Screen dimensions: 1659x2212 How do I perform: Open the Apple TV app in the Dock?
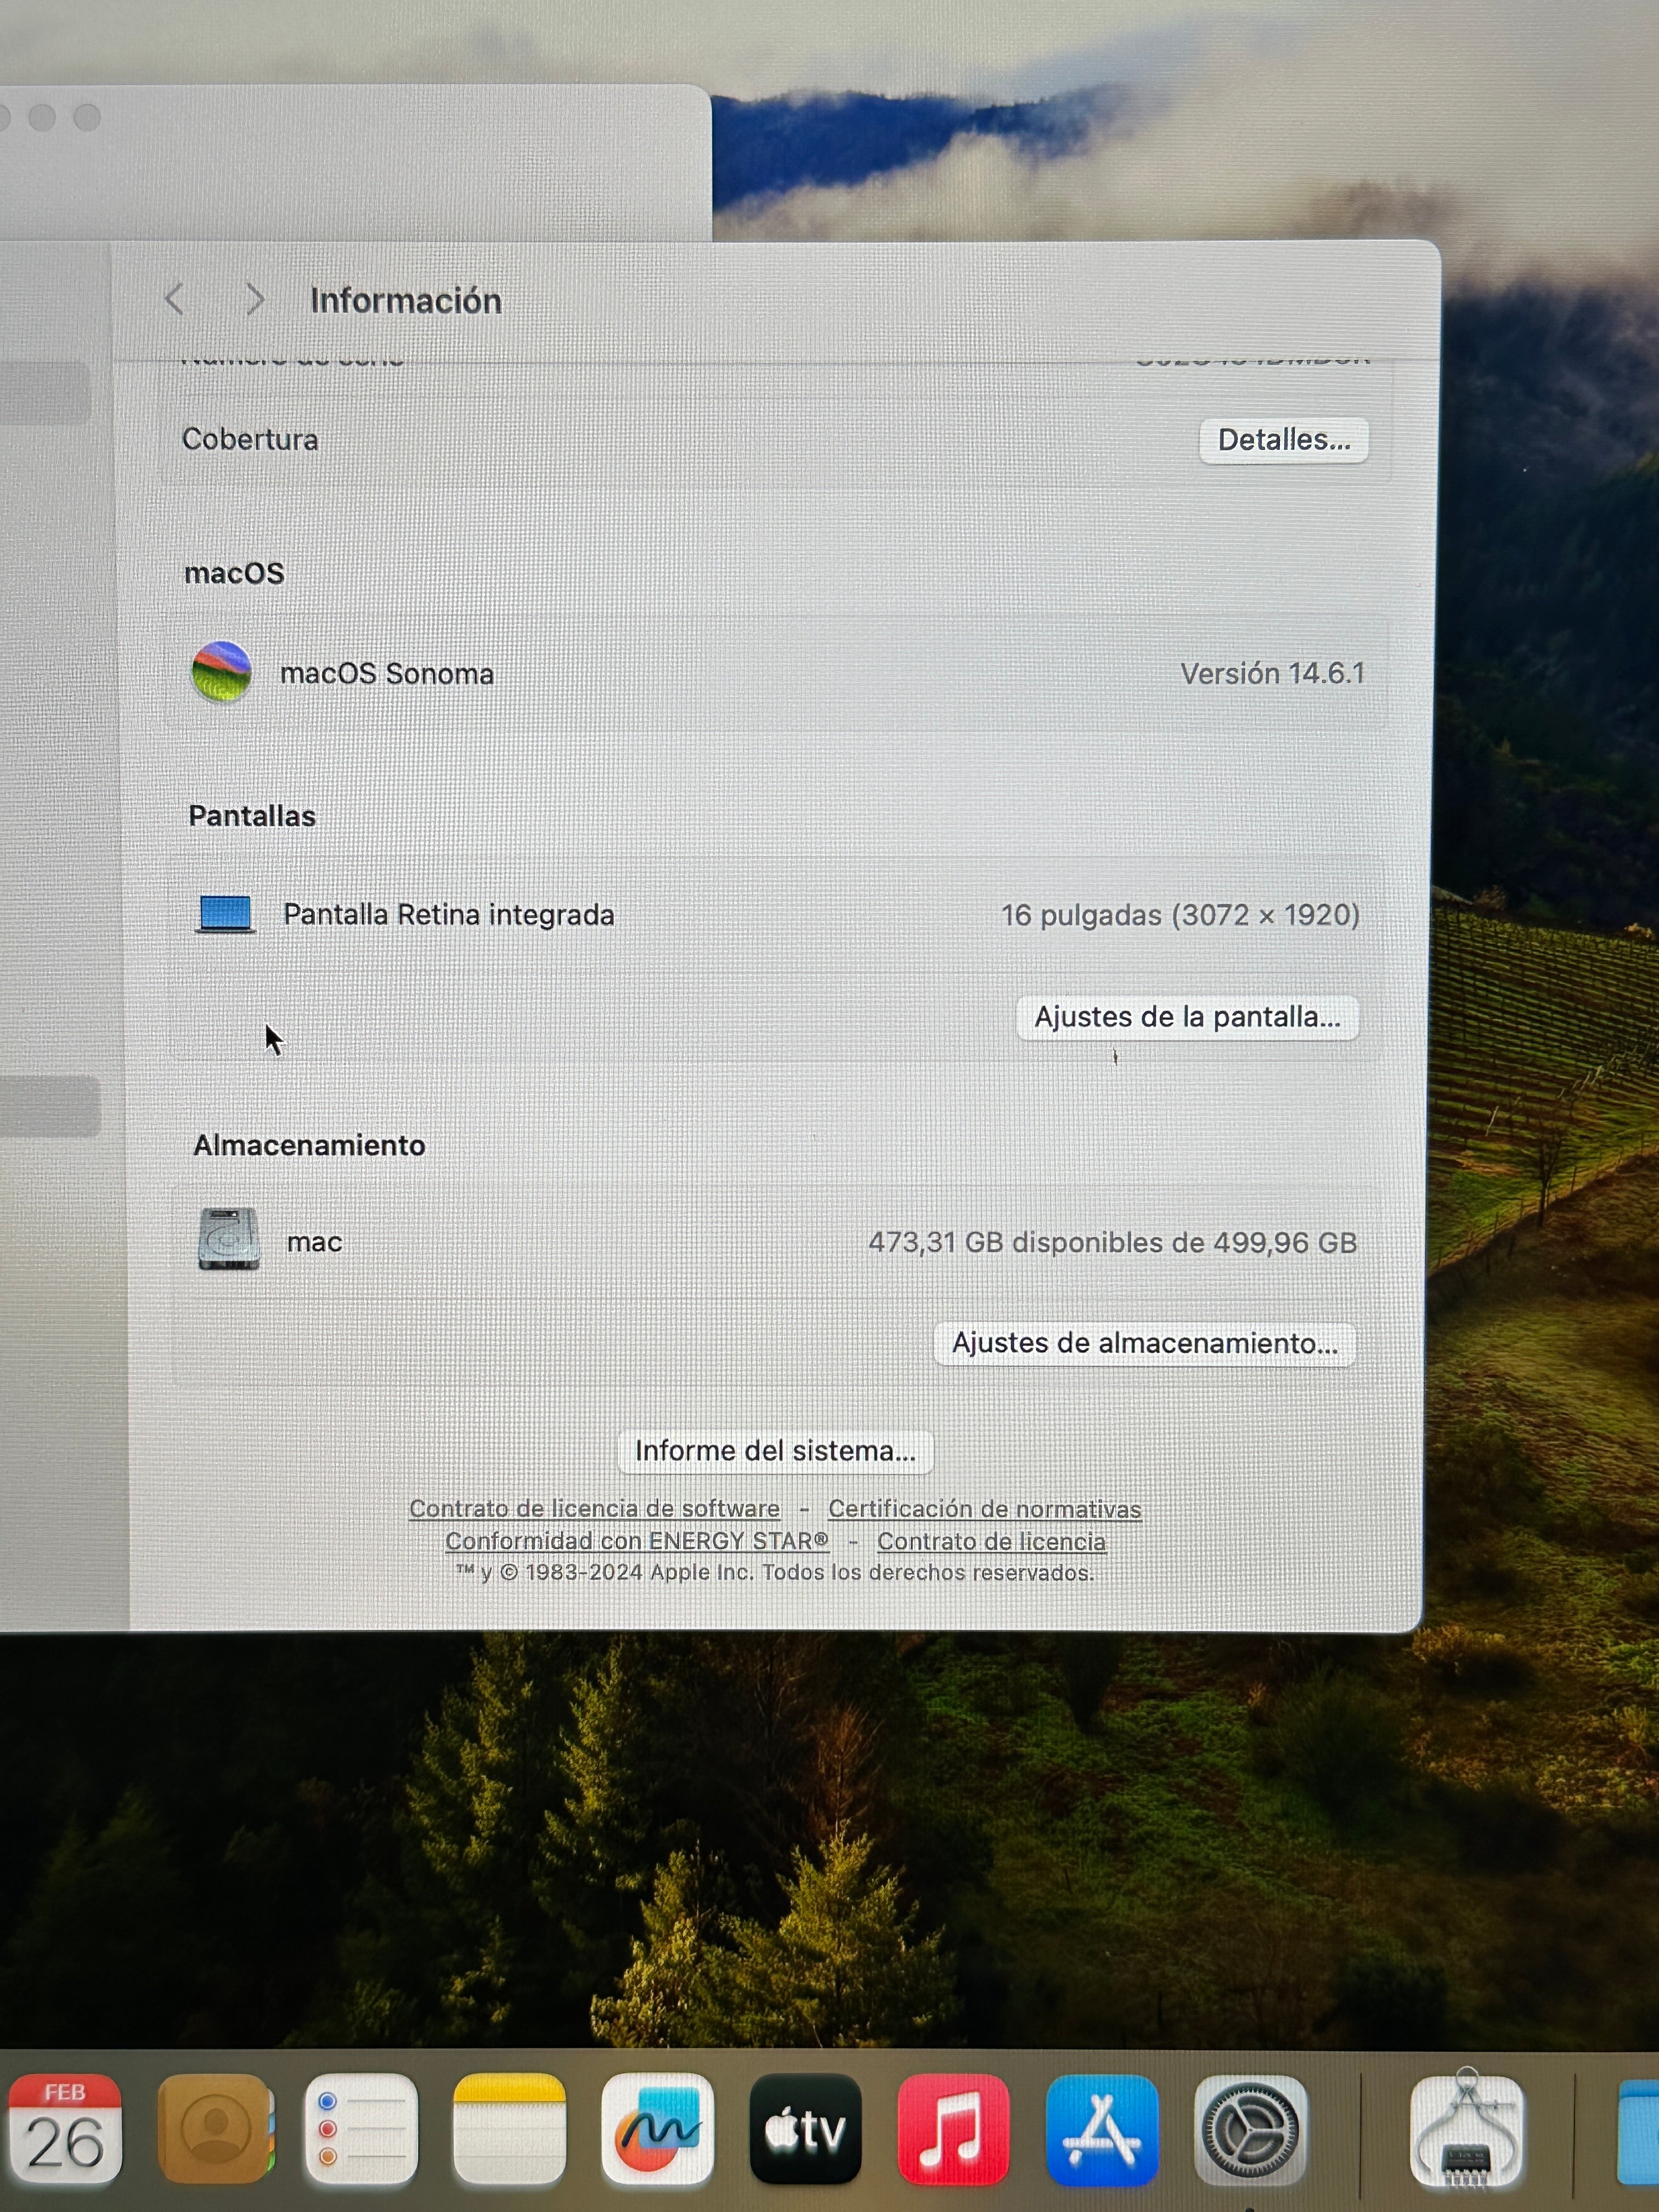click(805, 2128)
